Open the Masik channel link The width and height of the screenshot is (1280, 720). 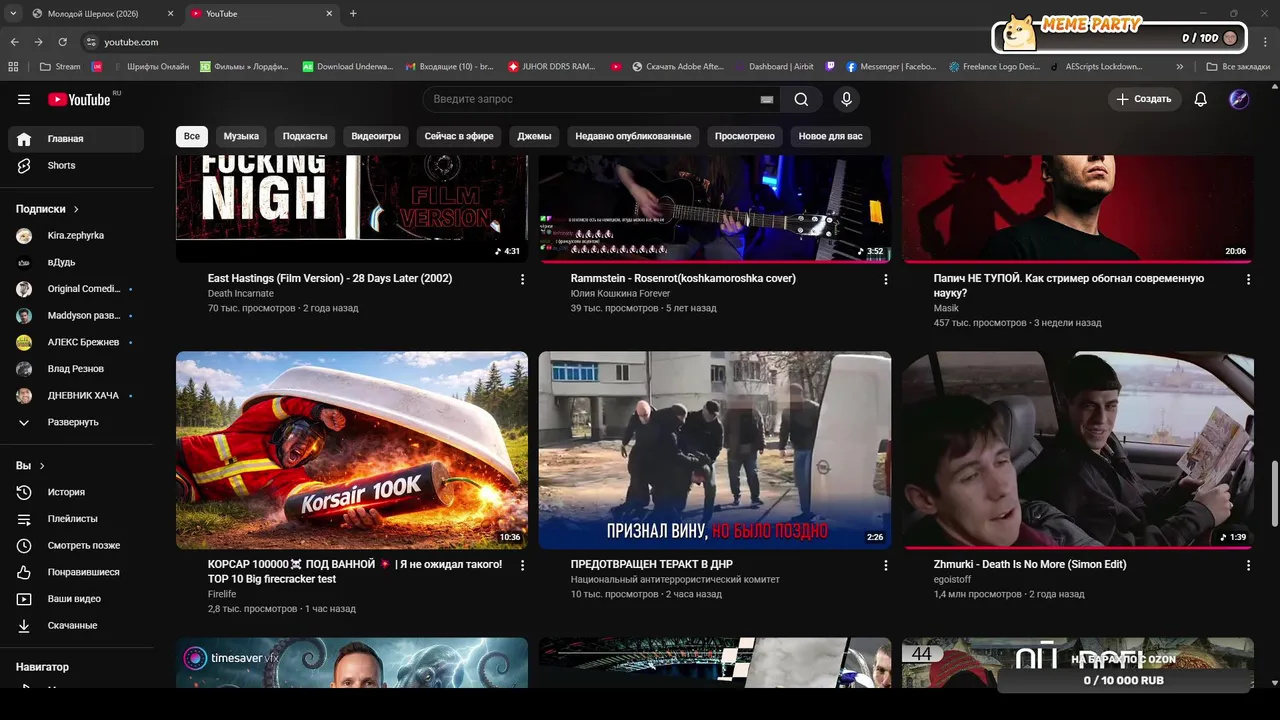(946, 308)
